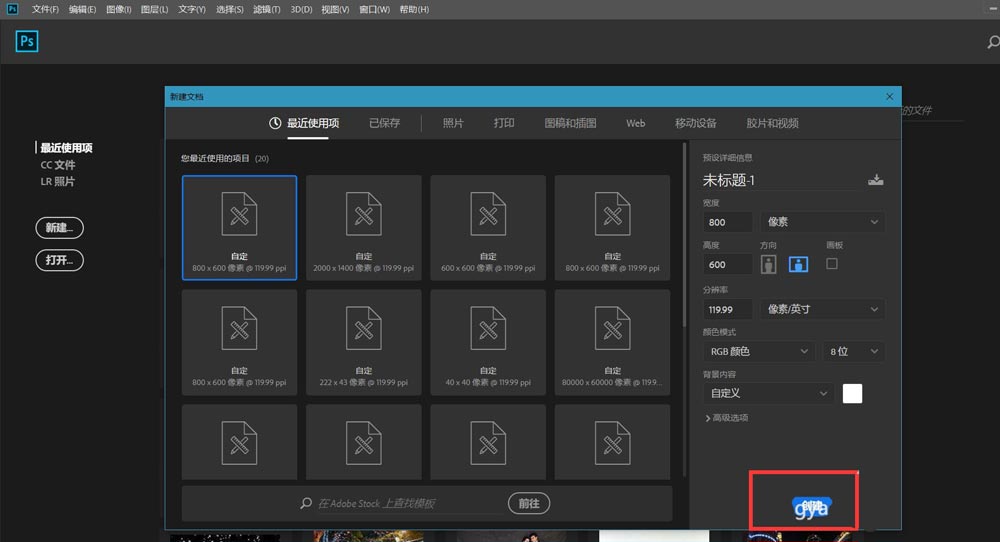Click the Adobe Stock search magnifier icon
This screenshot has height=542, width=1000.
[x=306, y=503]
